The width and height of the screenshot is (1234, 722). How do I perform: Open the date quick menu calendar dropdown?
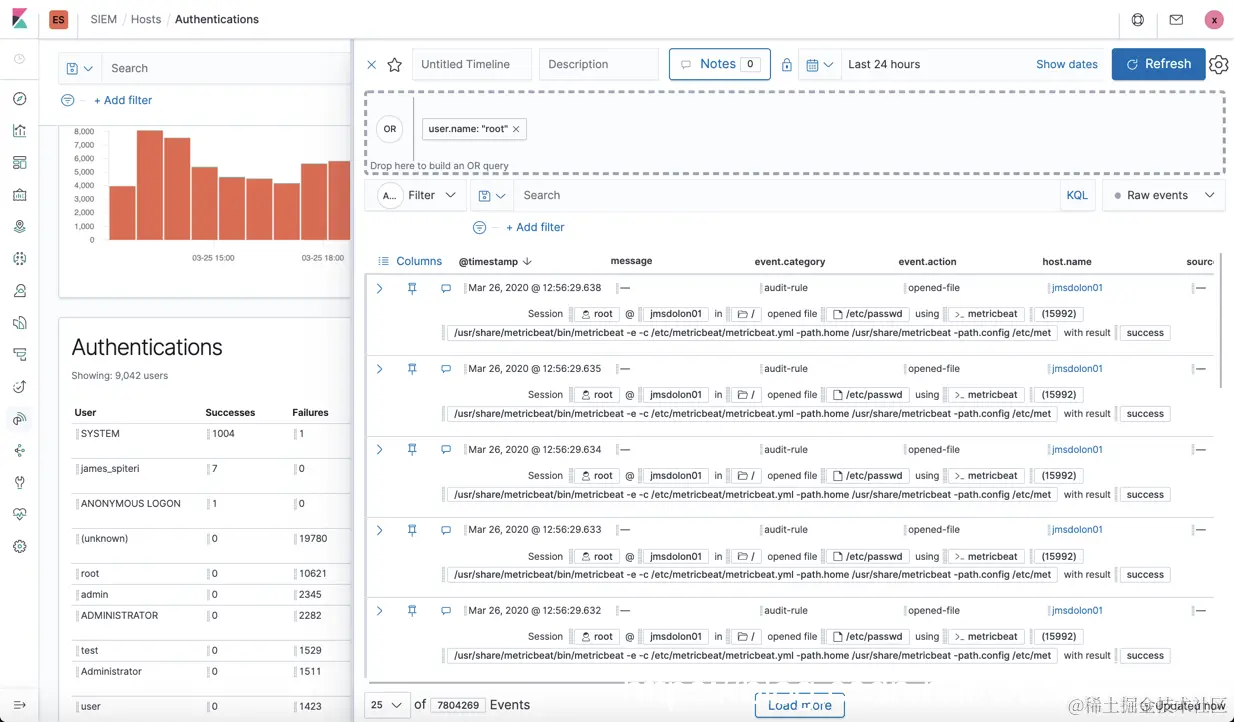pos(819,64)
